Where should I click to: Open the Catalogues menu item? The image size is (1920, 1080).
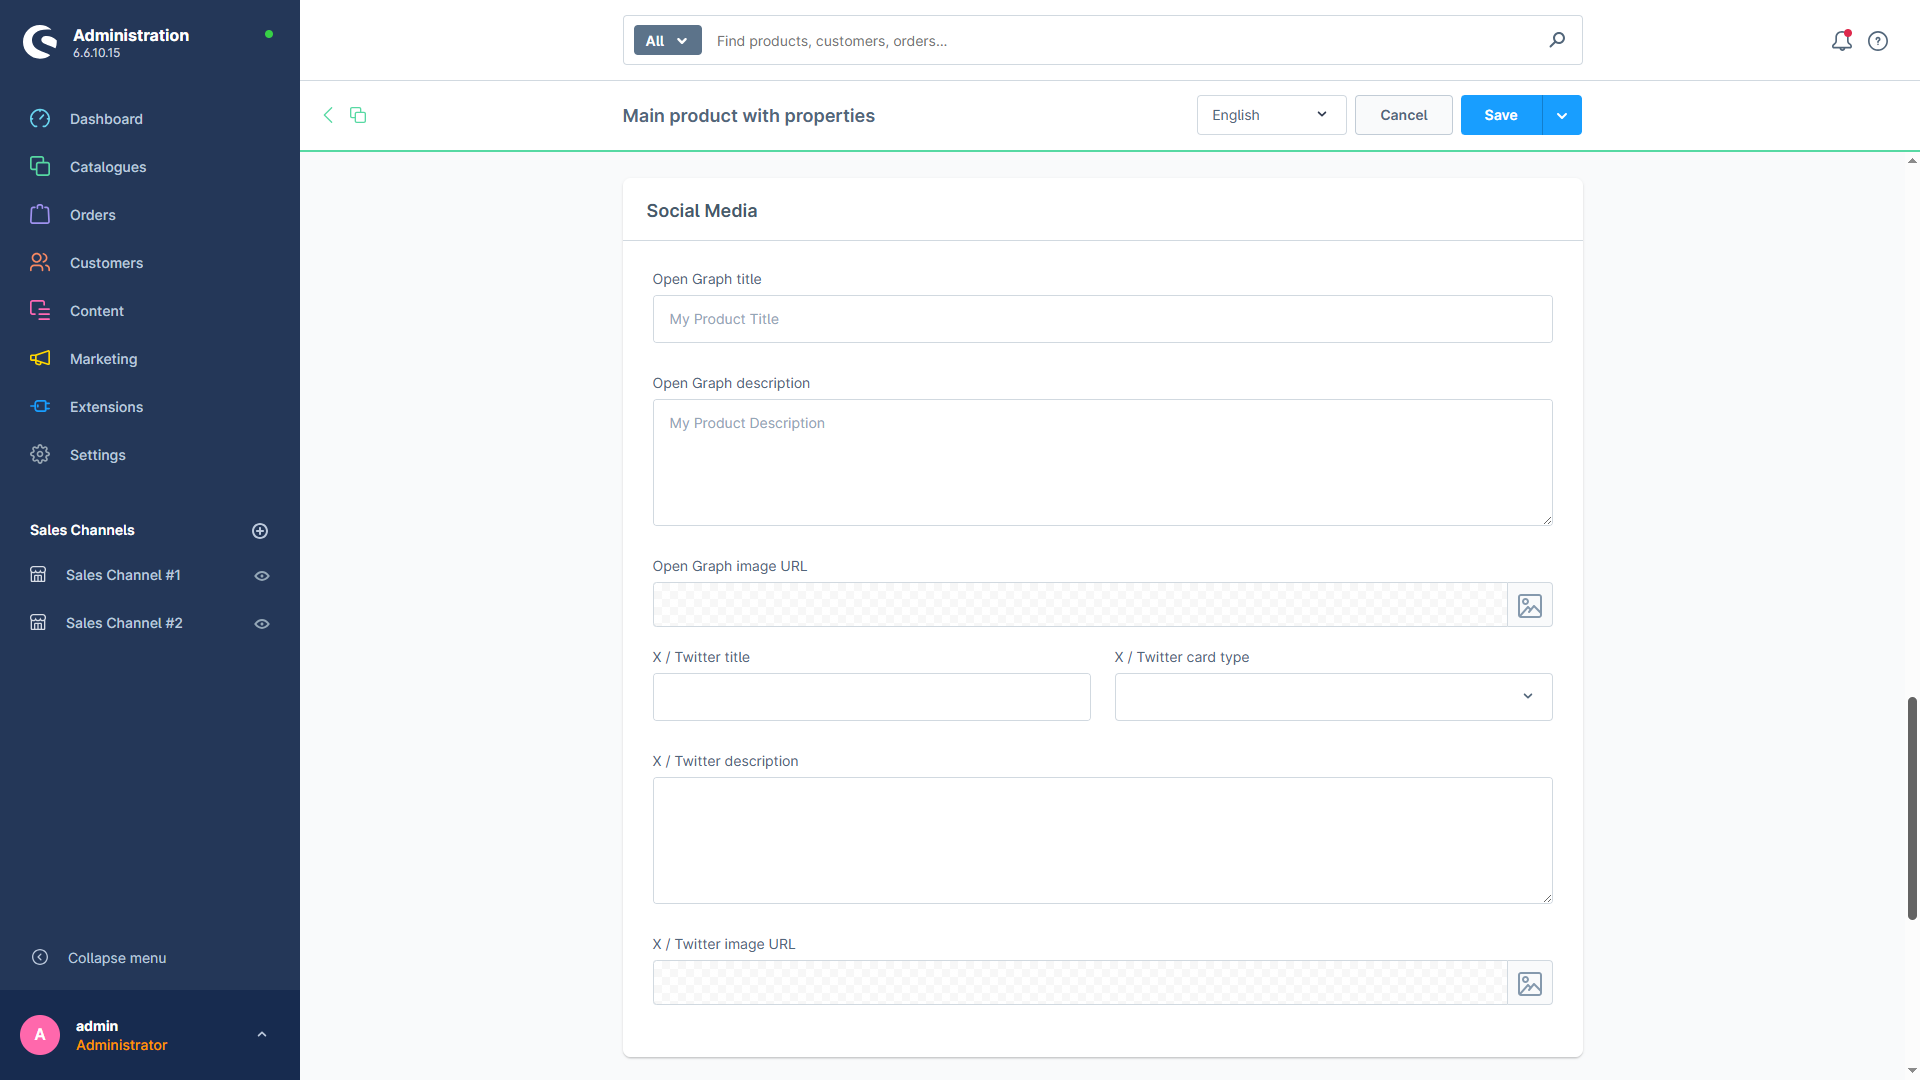(108, 166)
